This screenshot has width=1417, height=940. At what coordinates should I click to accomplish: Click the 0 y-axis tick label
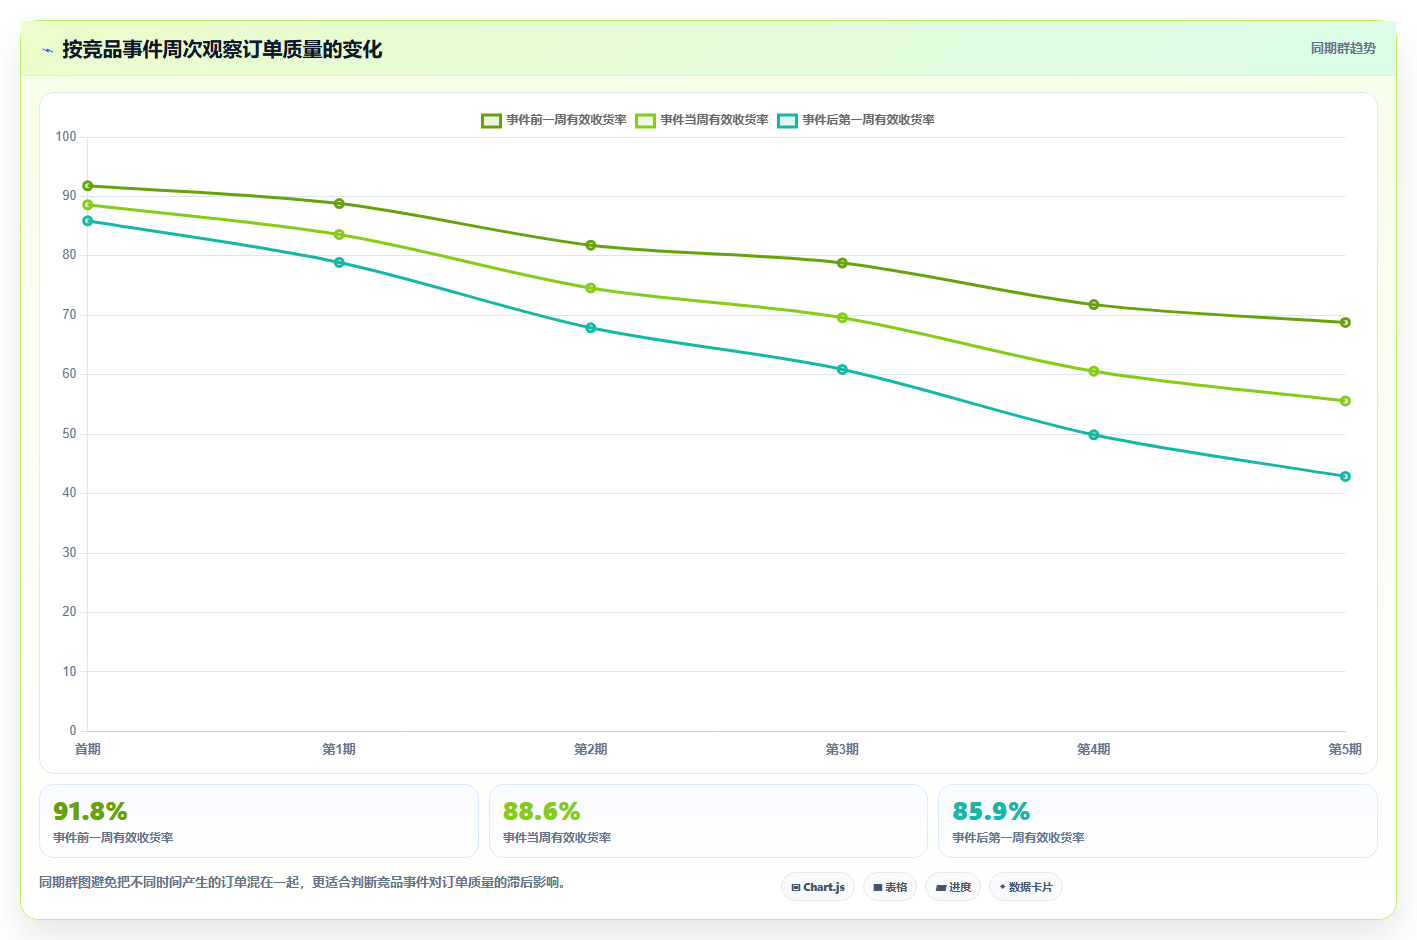tap(73, 731)
